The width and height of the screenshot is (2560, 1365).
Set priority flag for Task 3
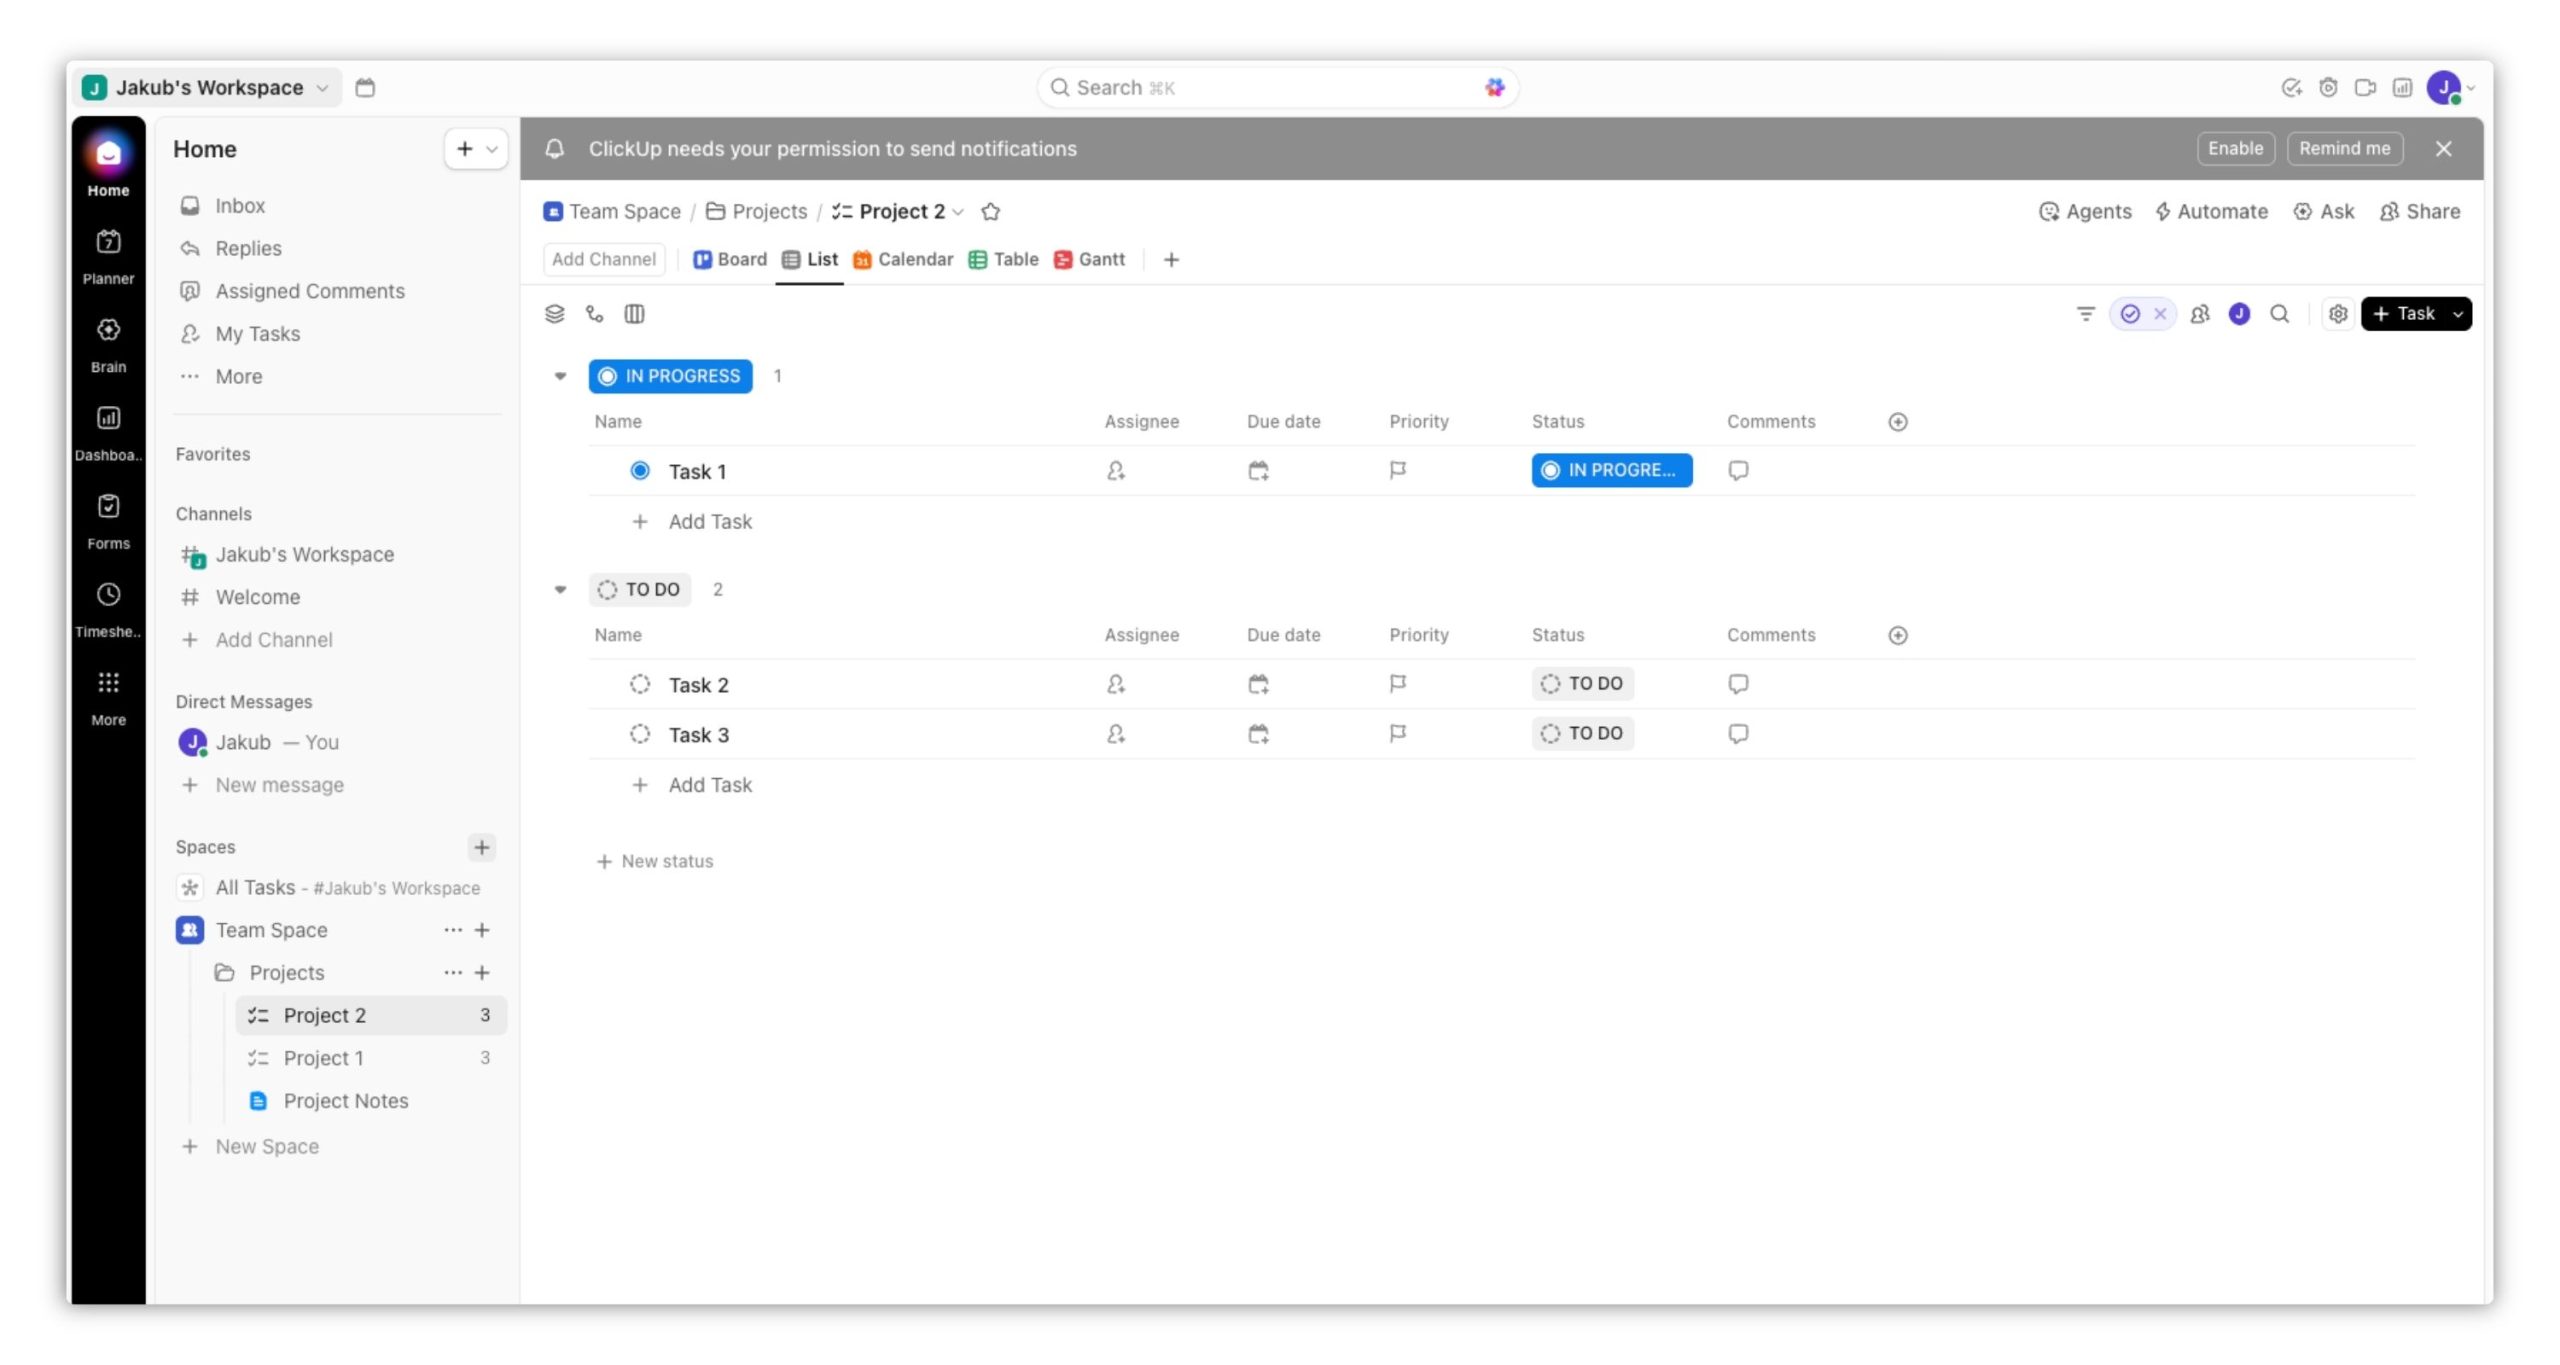pos(1397,734)
